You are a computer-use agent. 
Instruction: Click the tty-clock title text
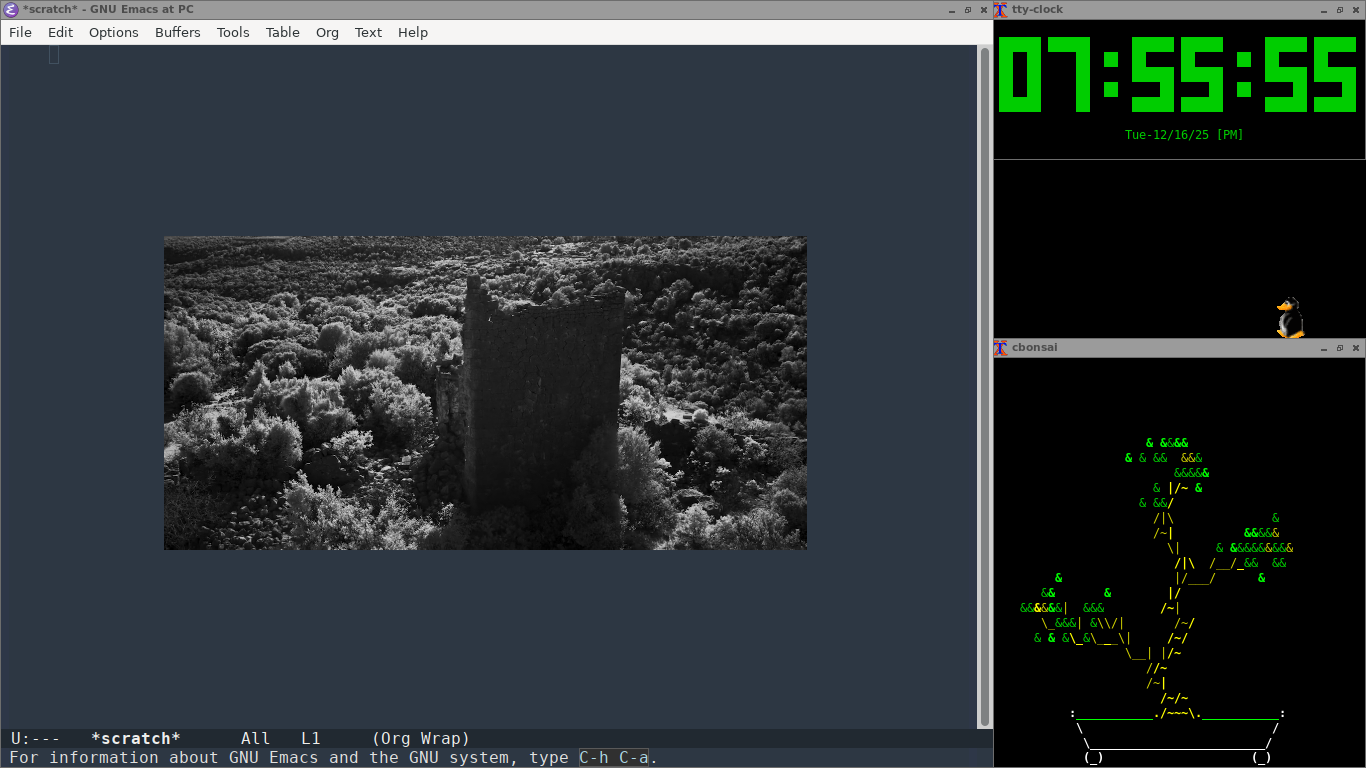click(x=1037, y=10)
